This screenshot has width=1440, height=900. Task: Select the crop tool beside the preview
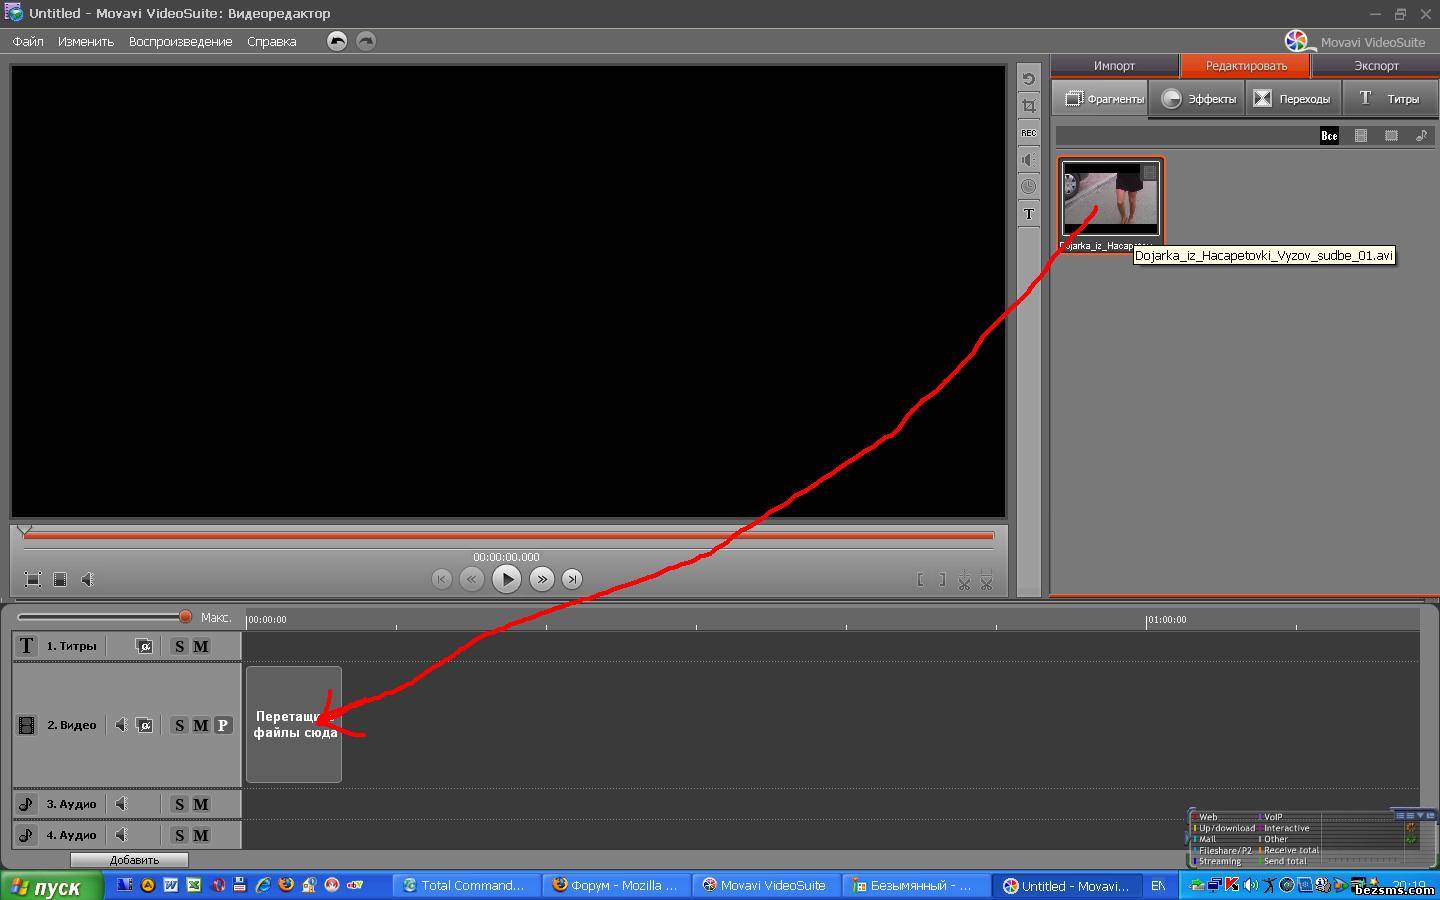pyautogui.click(x=1028, y=106)
